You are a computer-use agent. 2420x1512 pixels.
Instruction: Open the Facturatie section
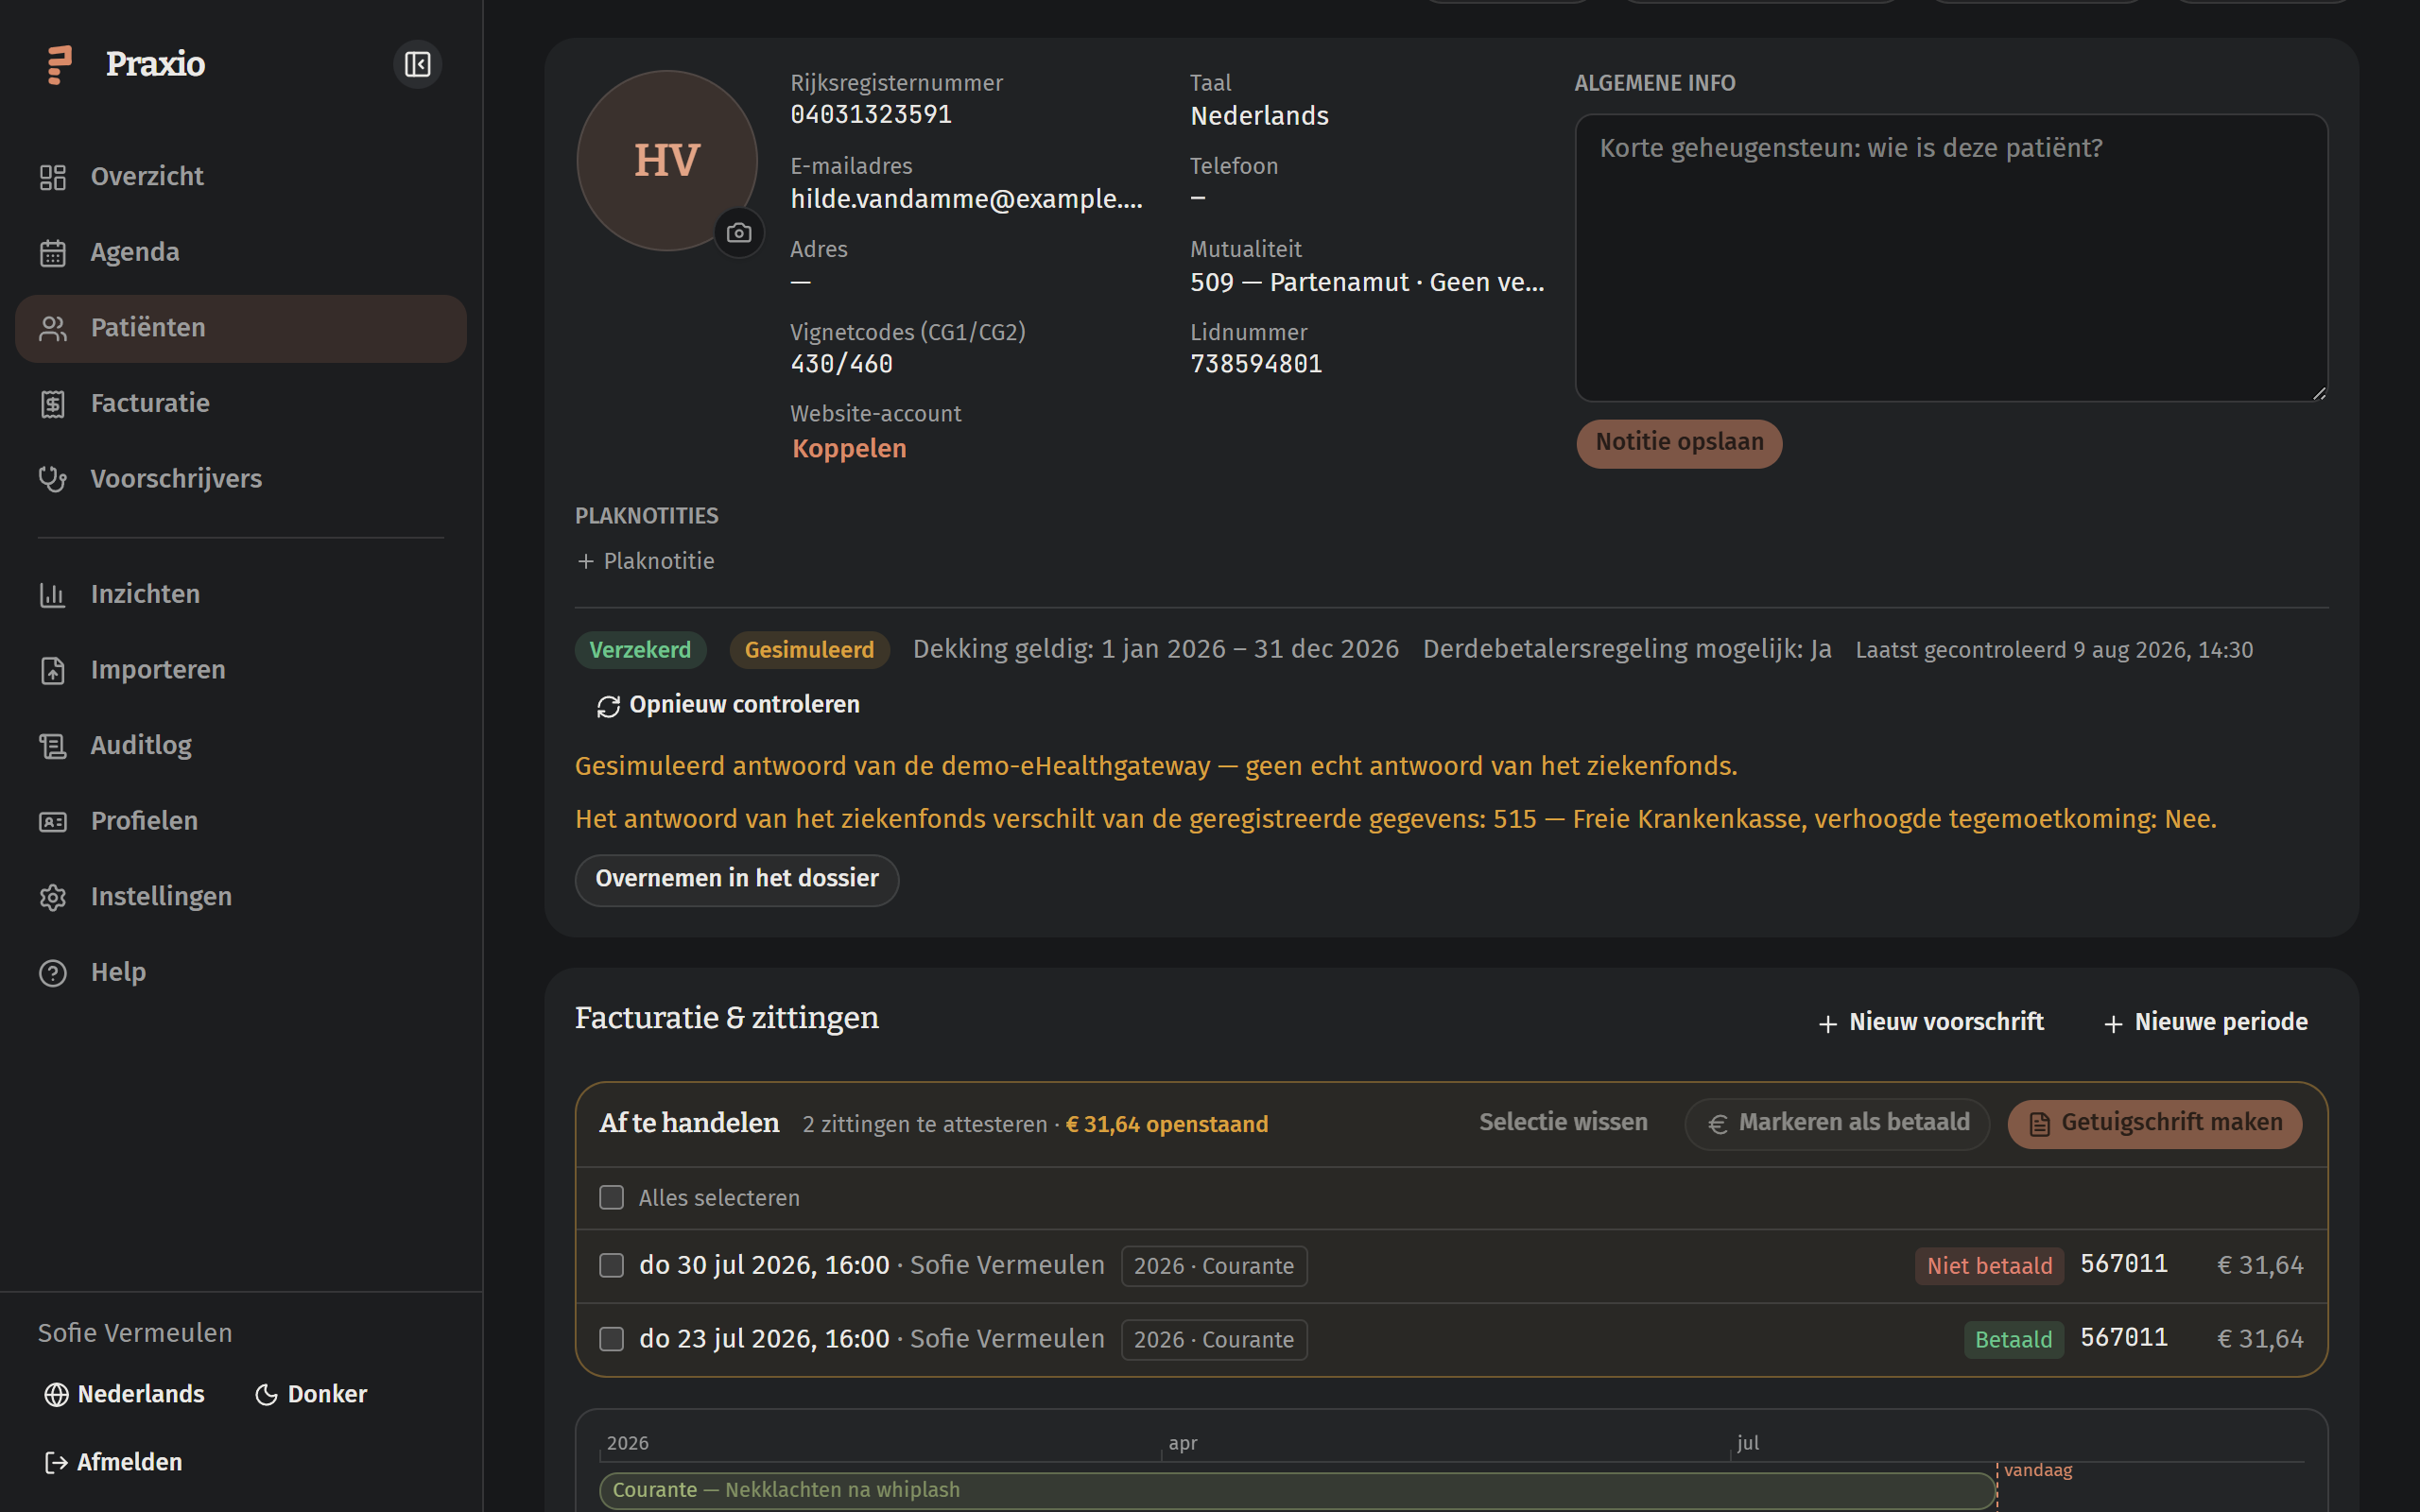pos(241,404)
